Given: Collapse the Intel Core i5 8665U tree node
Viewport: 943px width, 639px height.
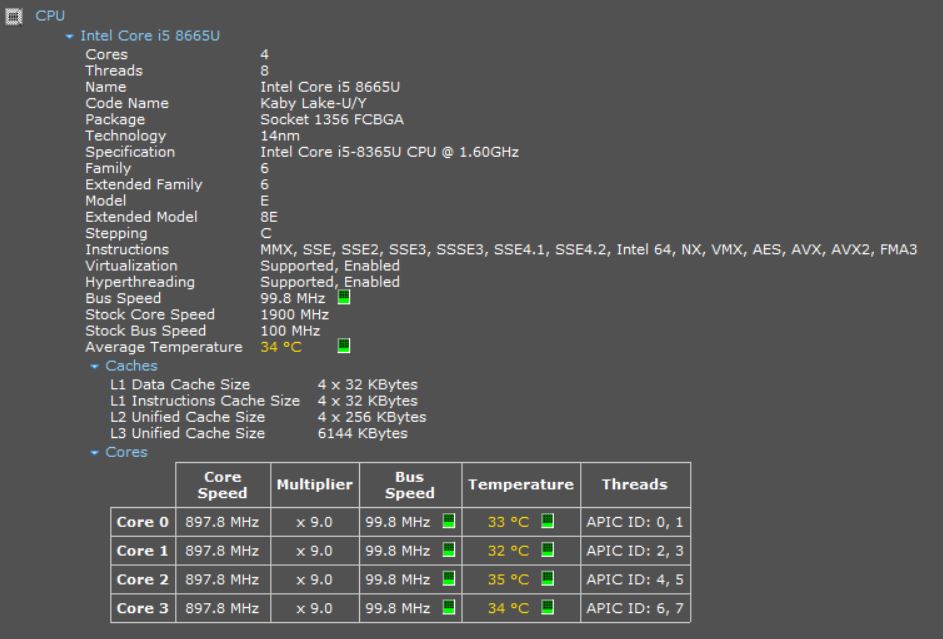Looking at the screenshot, I should 68,37.
